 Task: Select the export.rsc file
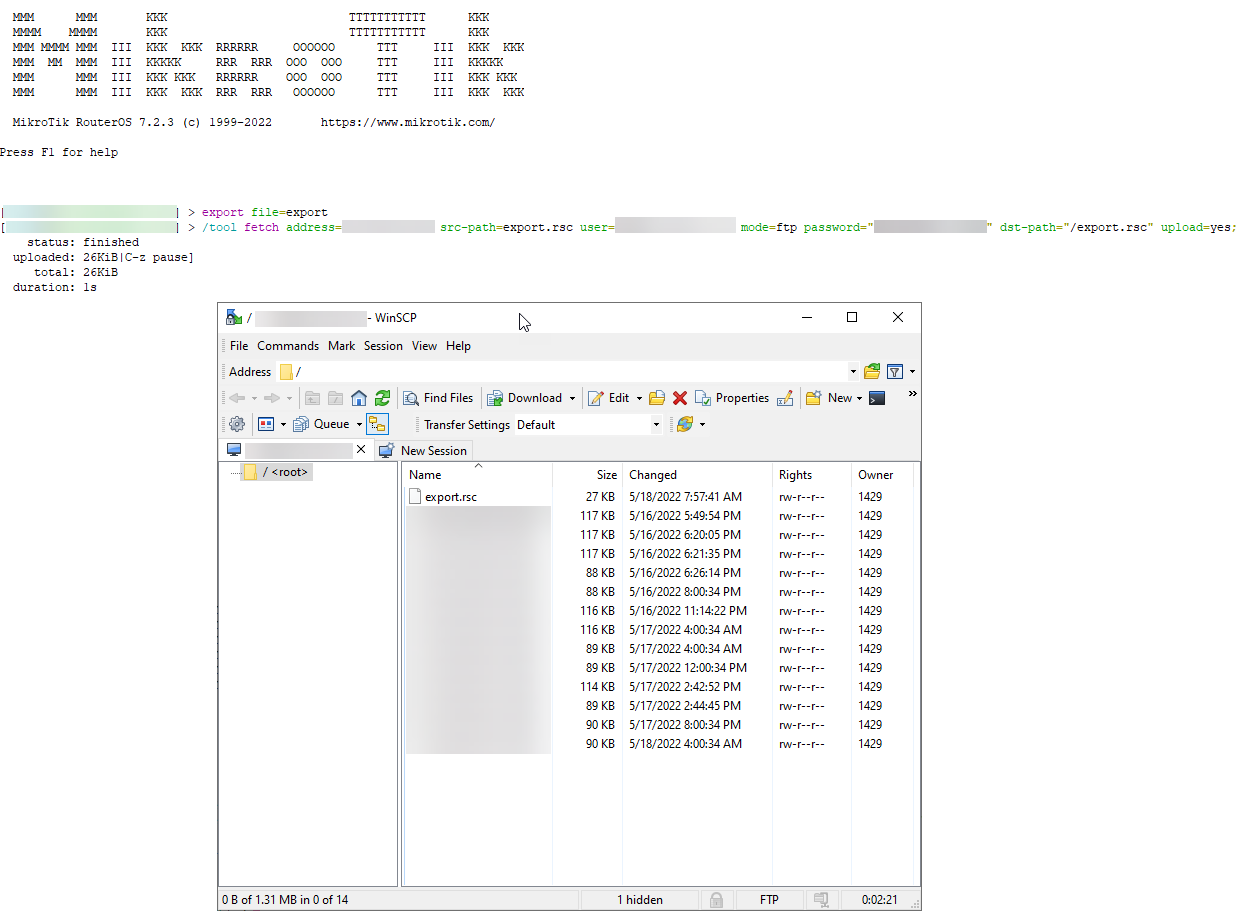click(450, 497)
